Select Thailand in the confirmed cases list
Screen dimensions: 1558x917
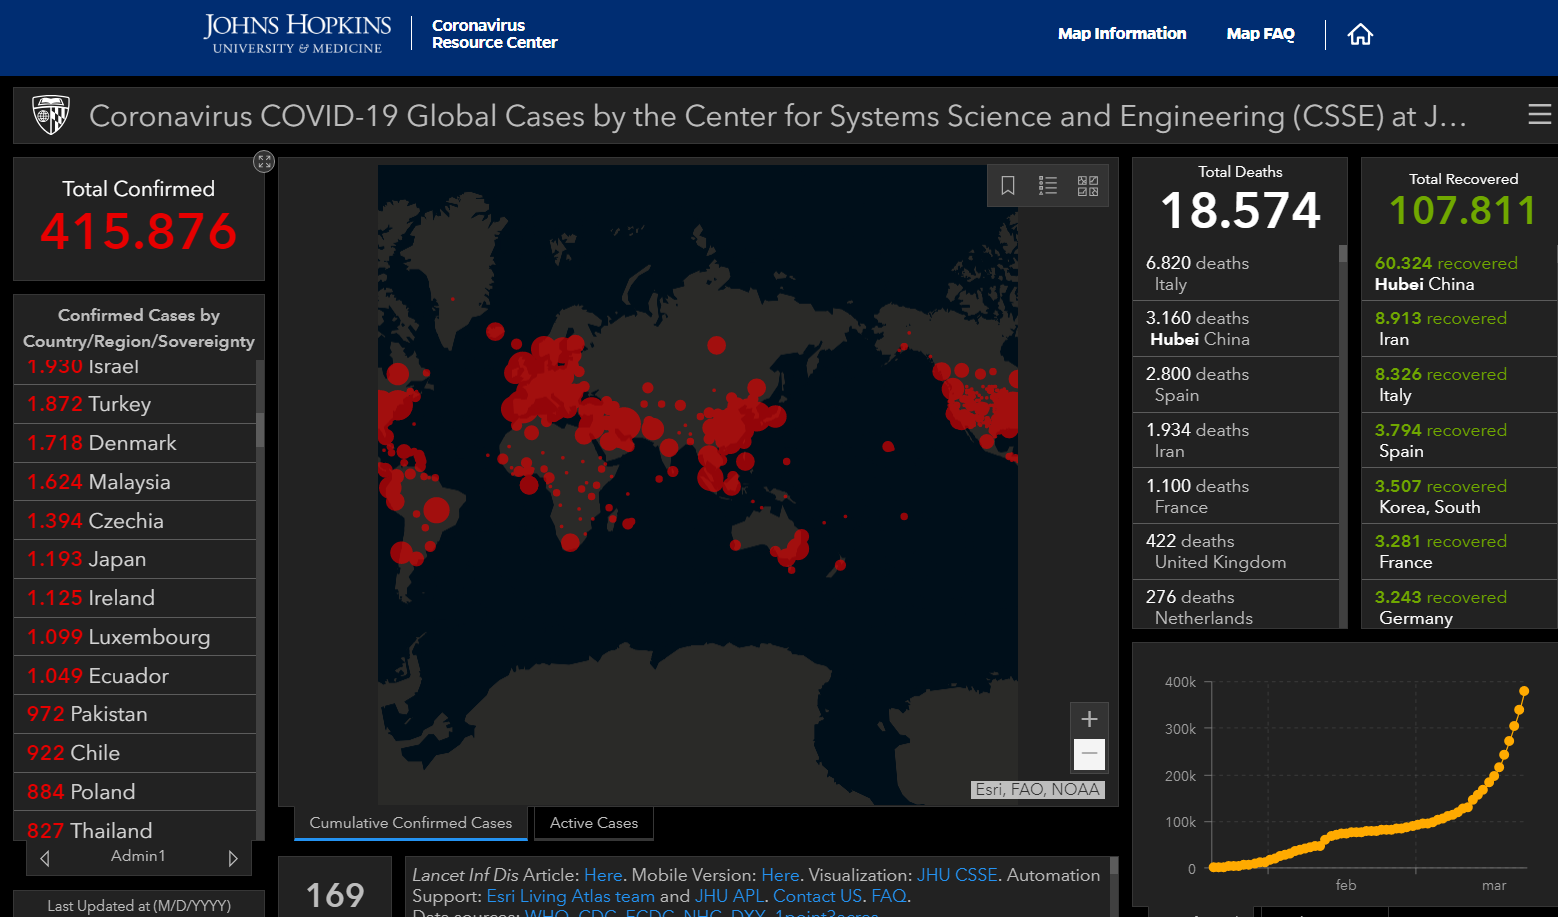tap(135, 827)
